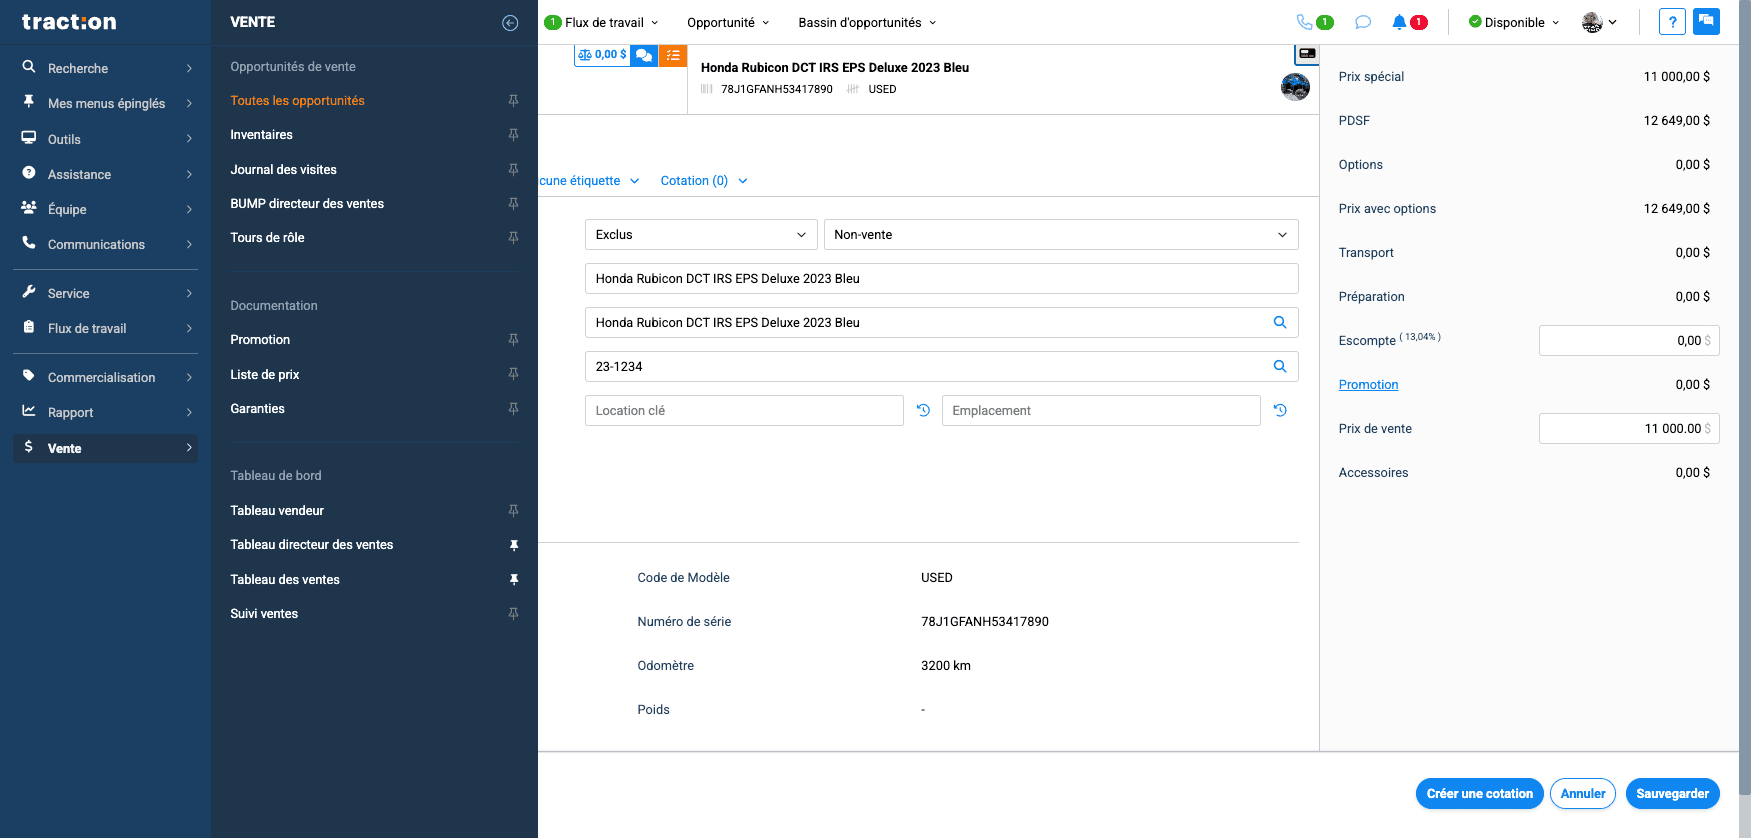Select Vente in the left sidebar
The height and width of the screenshot is (838, 1751).
[106, 448]
